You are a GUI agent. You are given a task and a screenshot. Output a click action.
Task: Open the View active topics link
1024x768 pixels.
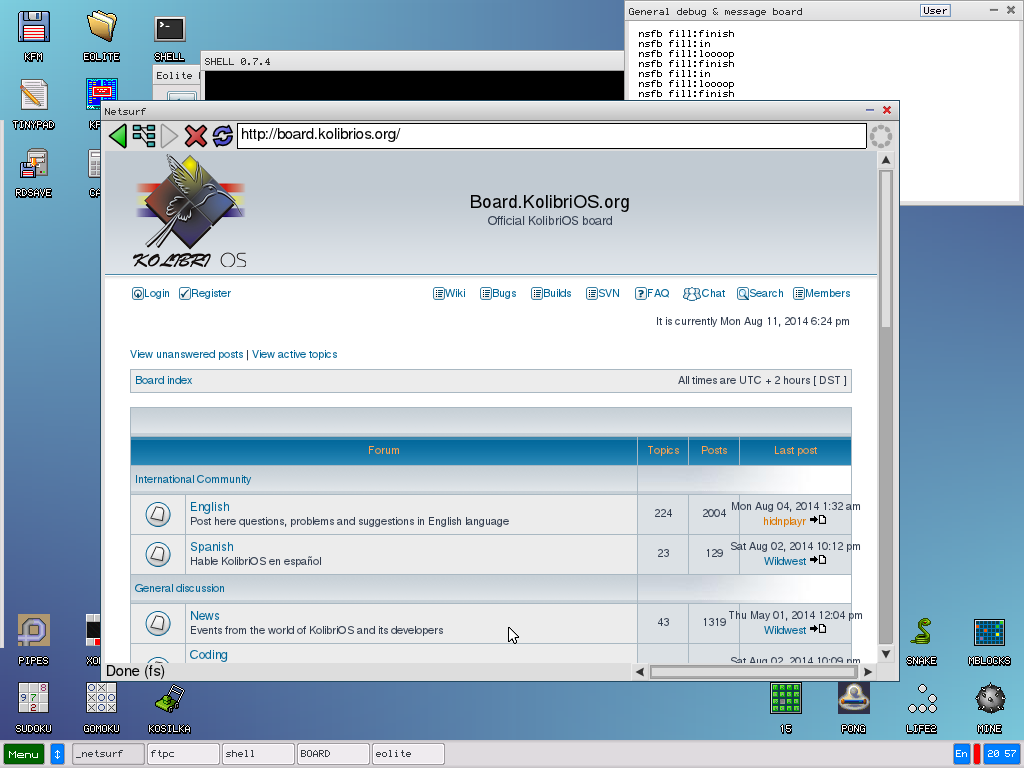click(x=295, y=354)
